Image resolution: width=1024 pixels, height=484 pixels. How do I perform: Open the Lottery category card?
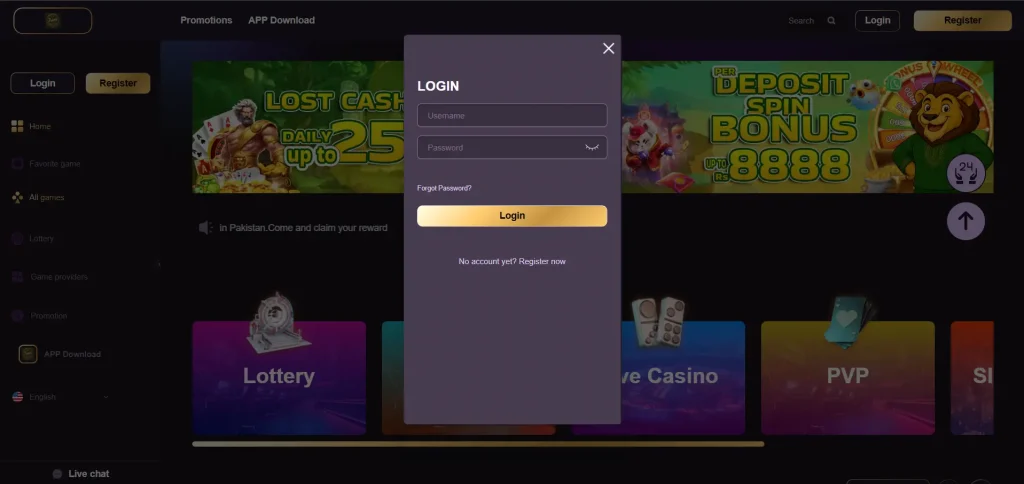(279, 378)
